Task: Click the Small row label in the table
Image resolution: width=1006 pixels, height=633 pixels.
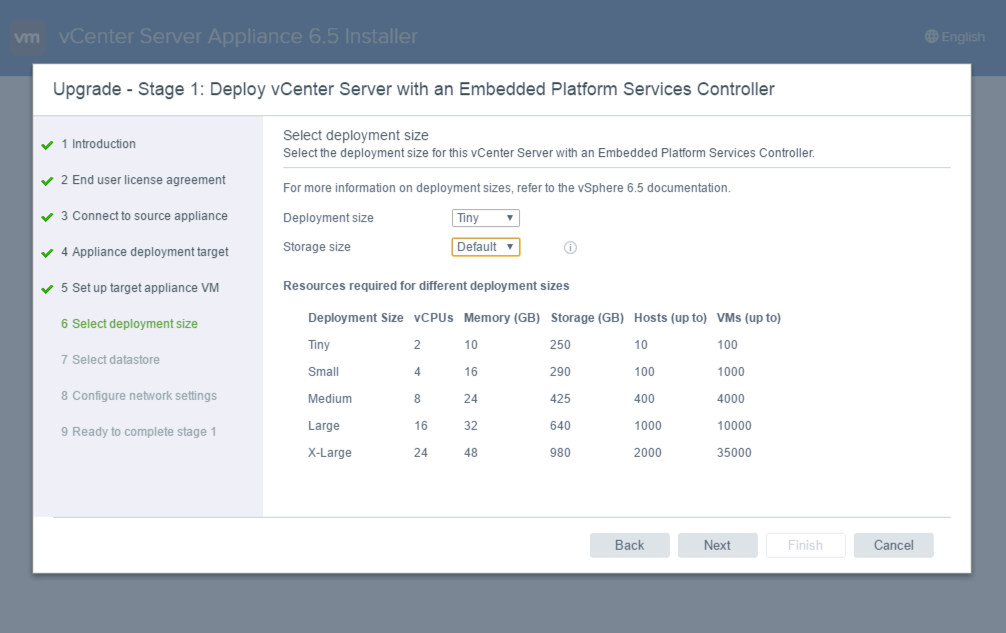Action: click(x=323, y=371)
